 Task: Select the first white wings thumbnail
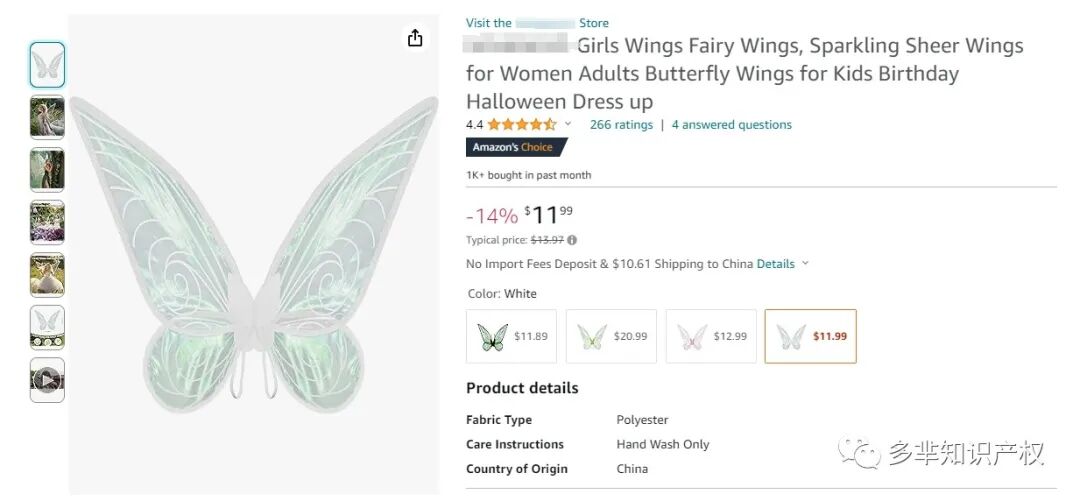click(x=47, y=65)
